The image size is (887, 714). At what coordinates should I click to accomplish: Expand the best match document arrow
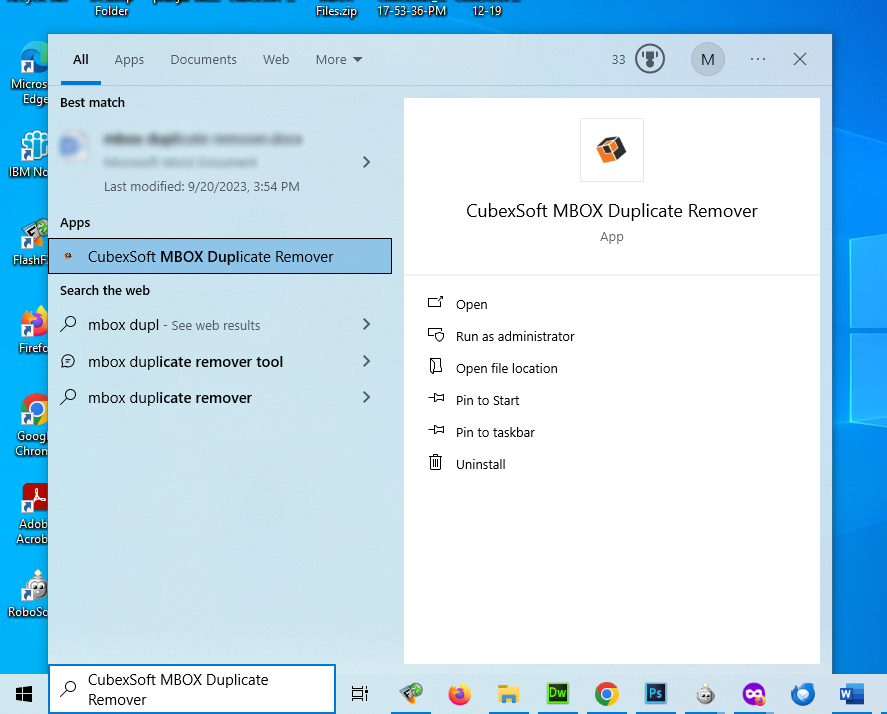click(x=366, y=162)
